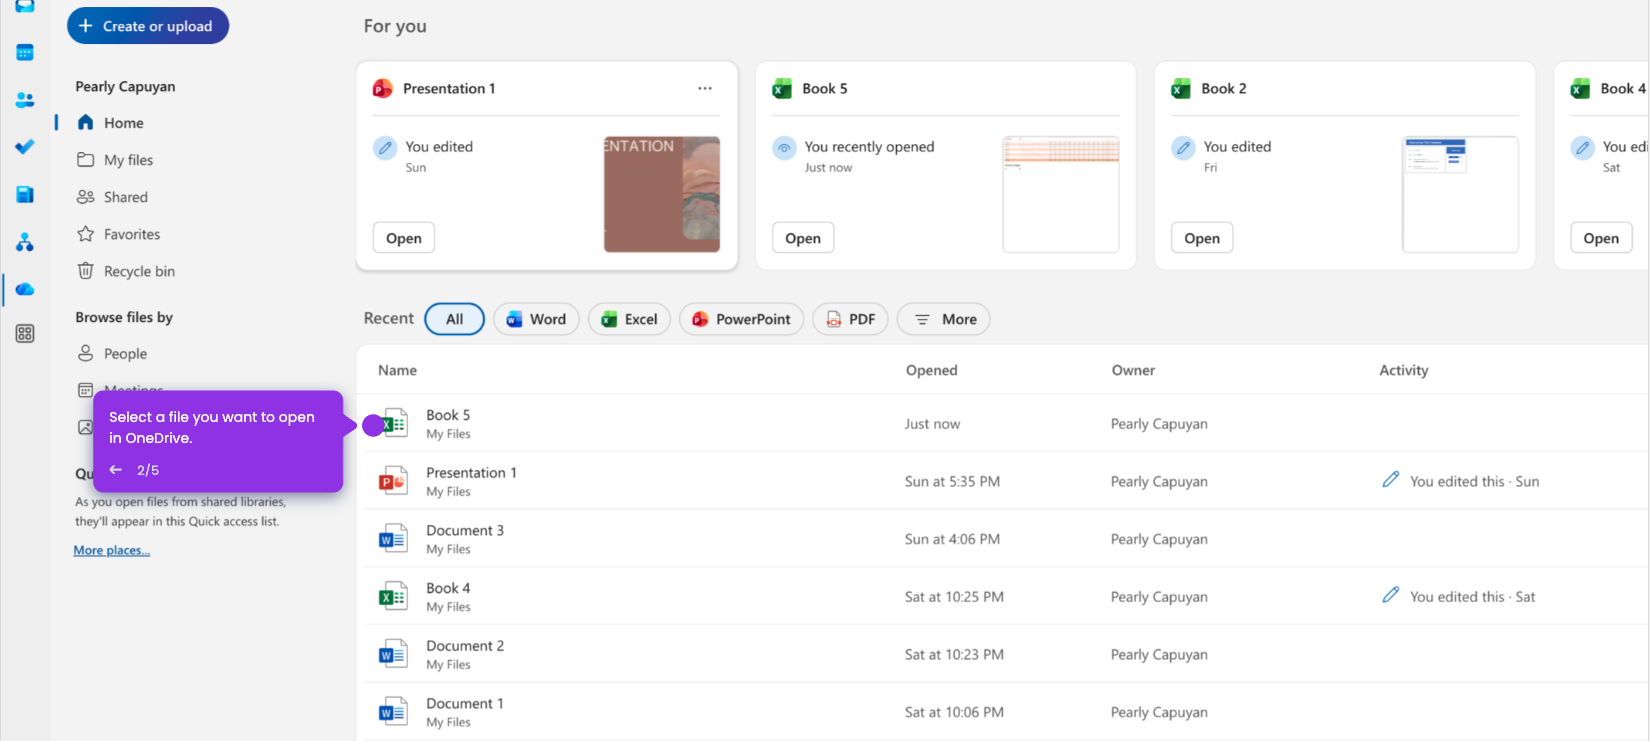Sort by the Opened column header

pyautogui.click(x=931, y=370)
